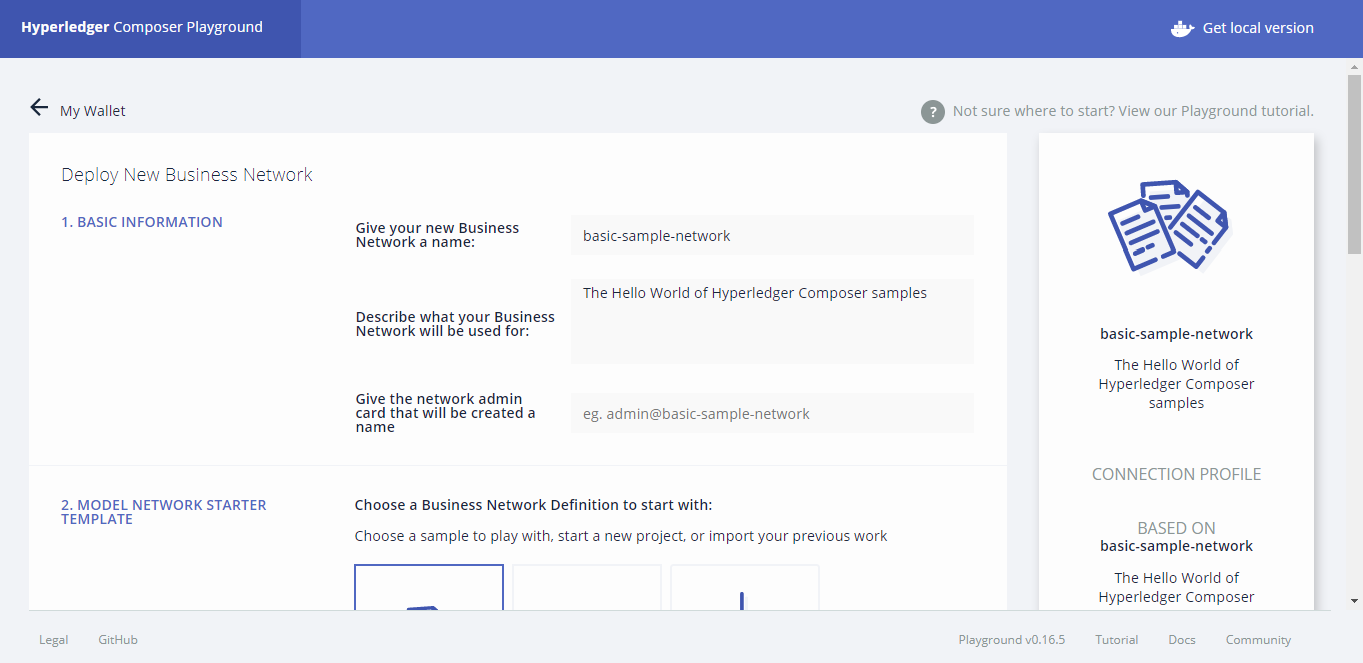Click the network admin card name field

(x=772, y=413)
